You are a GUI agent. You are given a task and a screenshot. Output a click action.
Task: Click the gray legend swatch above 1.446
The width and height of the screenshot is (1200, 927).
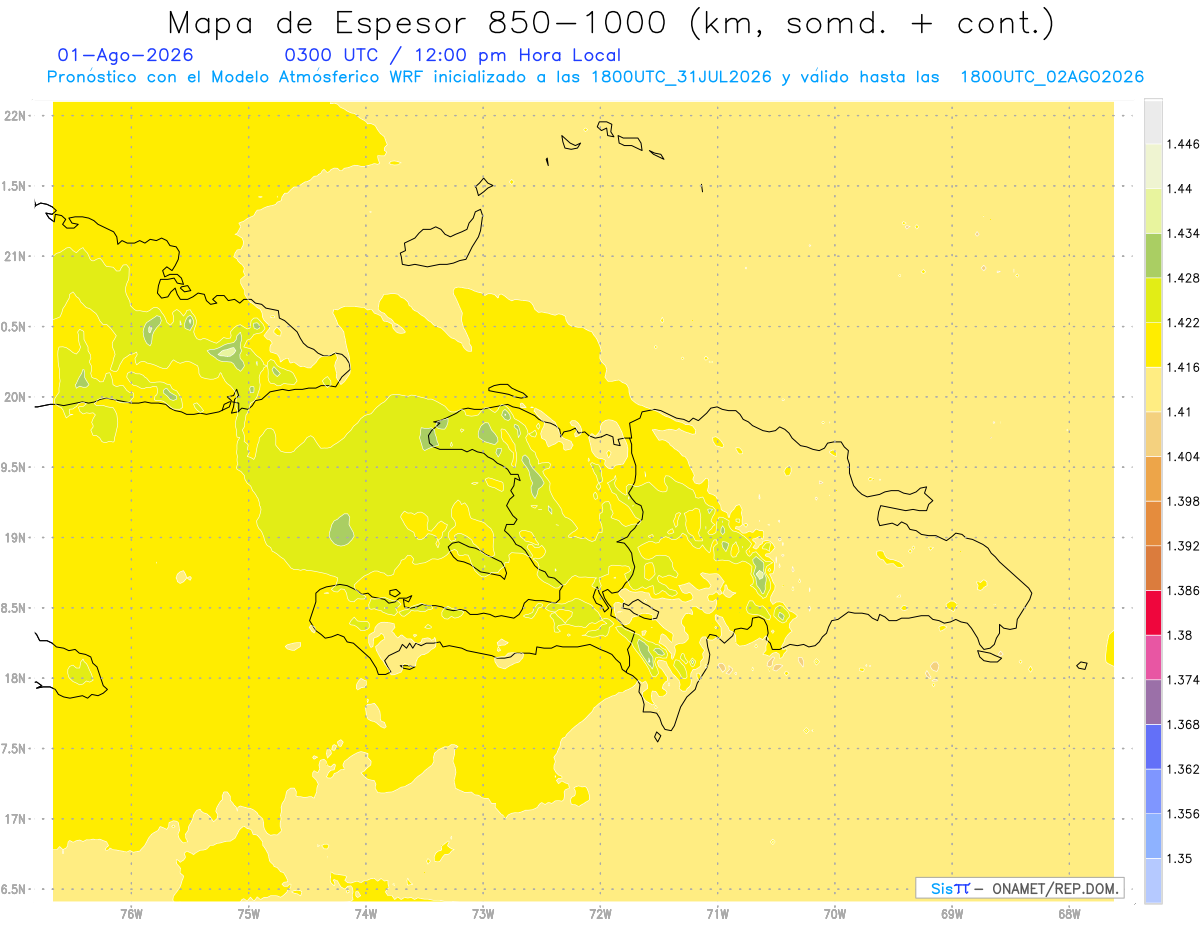1153,121
